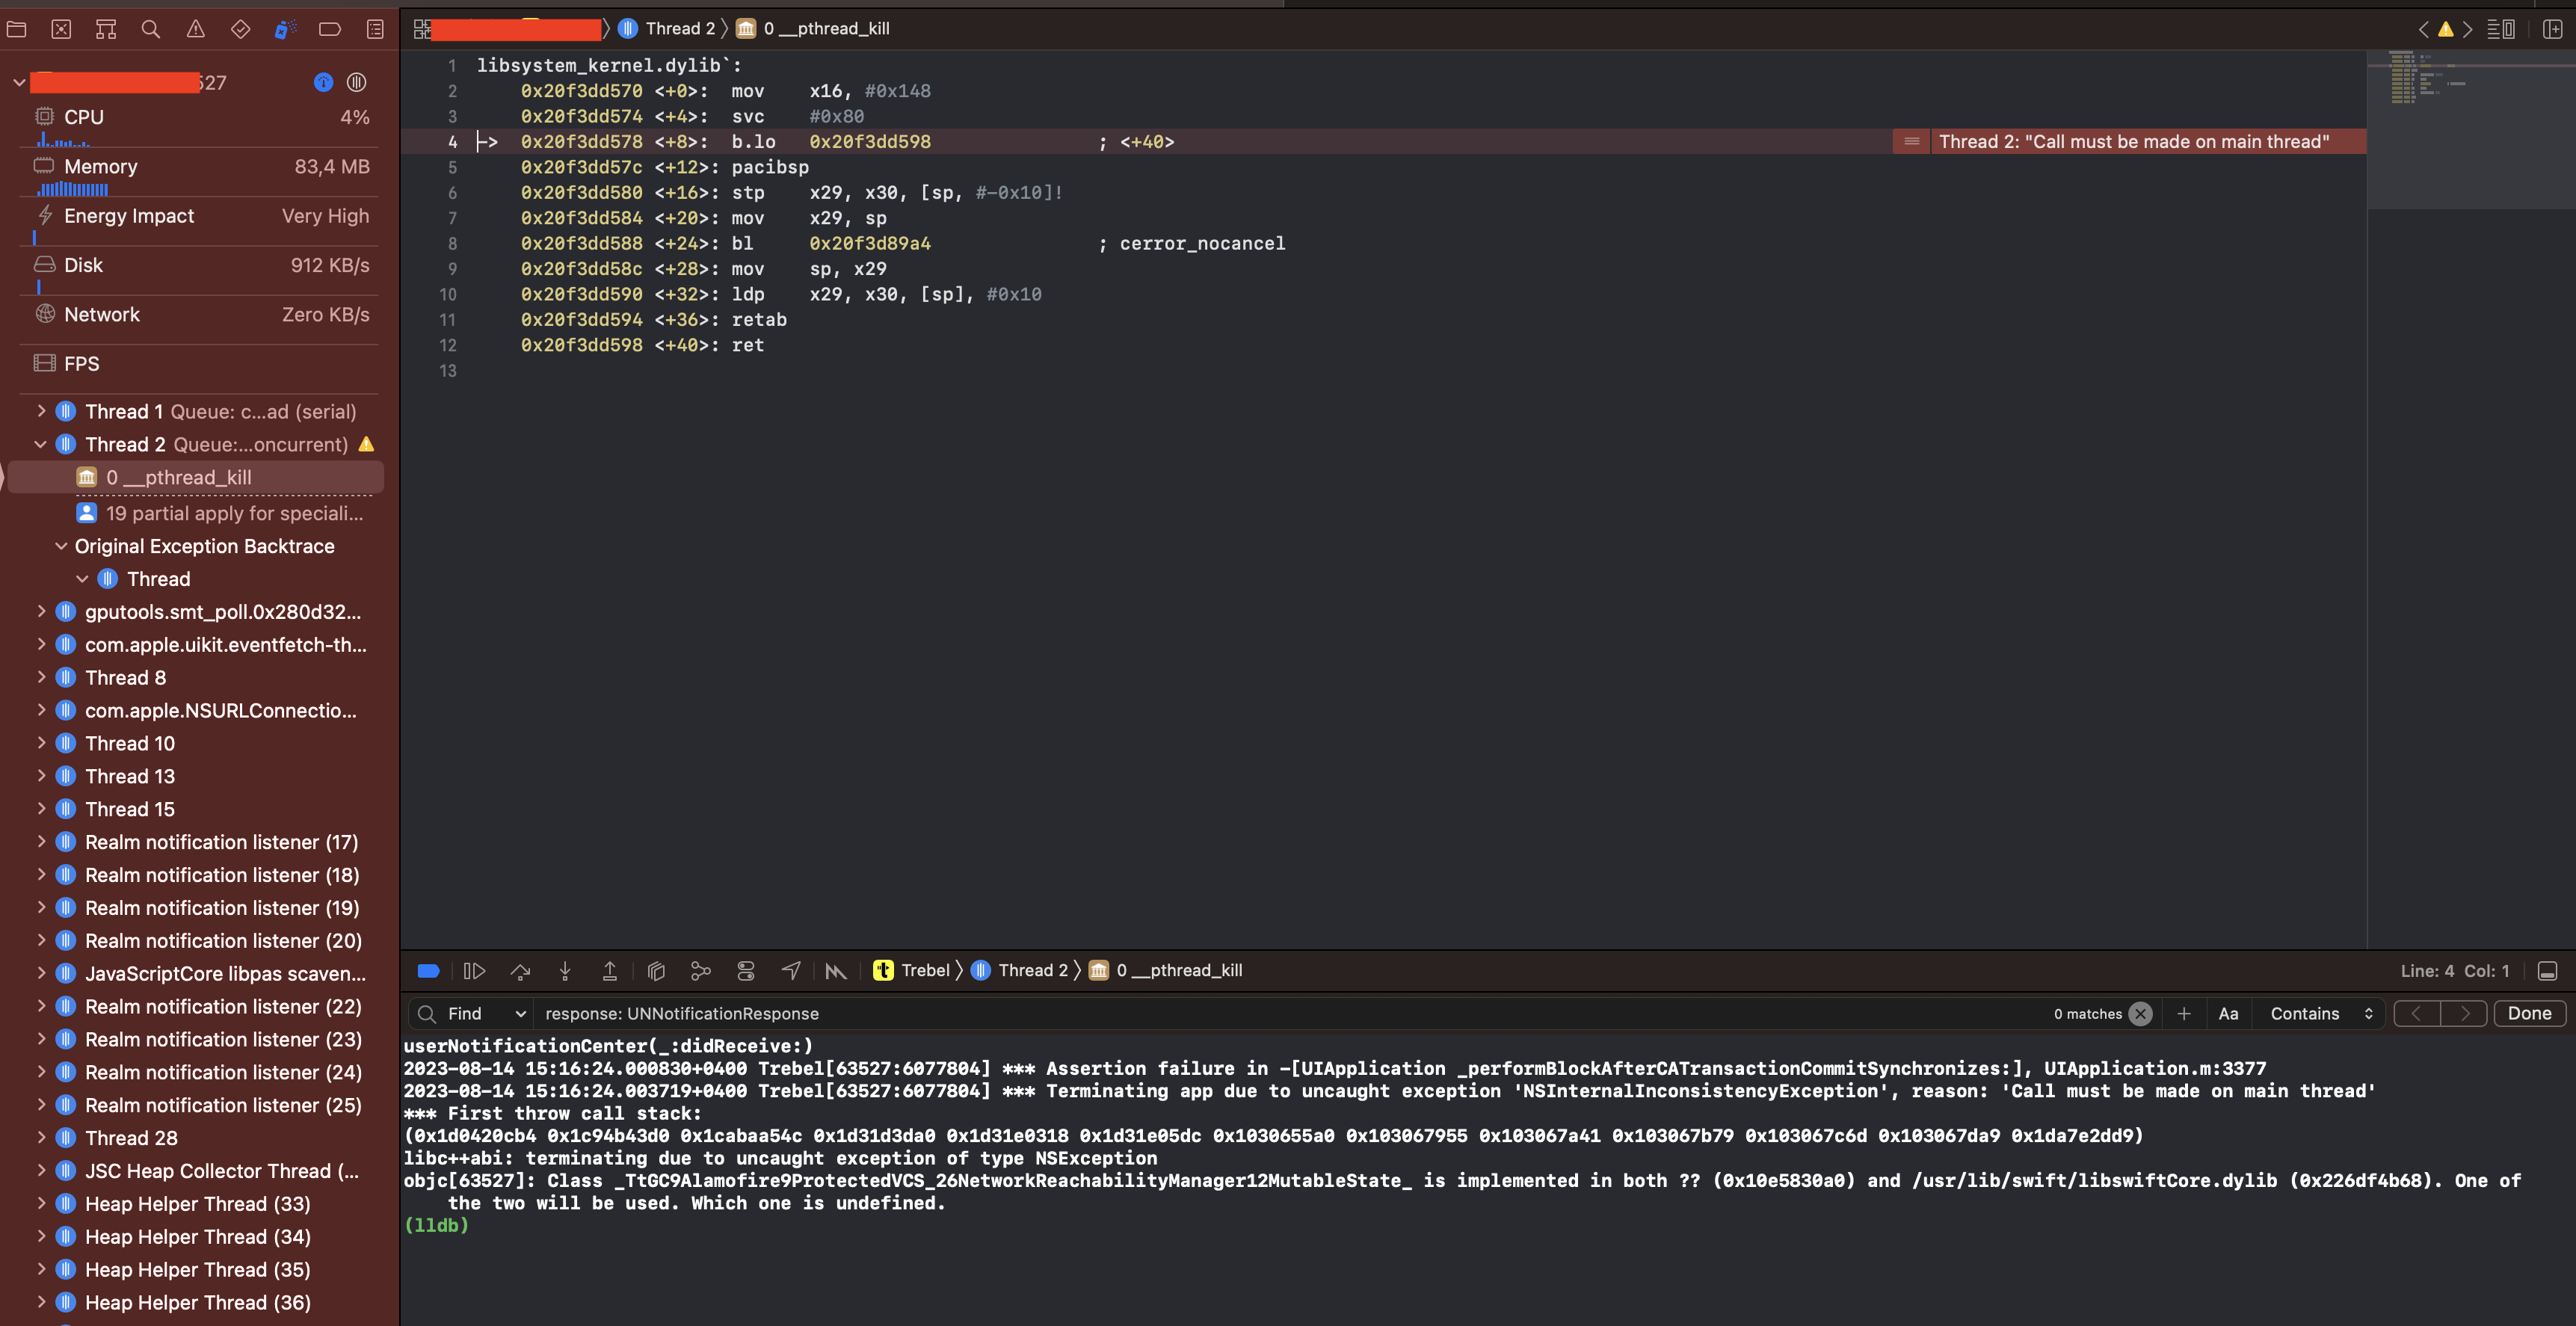Click the Simulate Location arrow icon

coord(791,970)
